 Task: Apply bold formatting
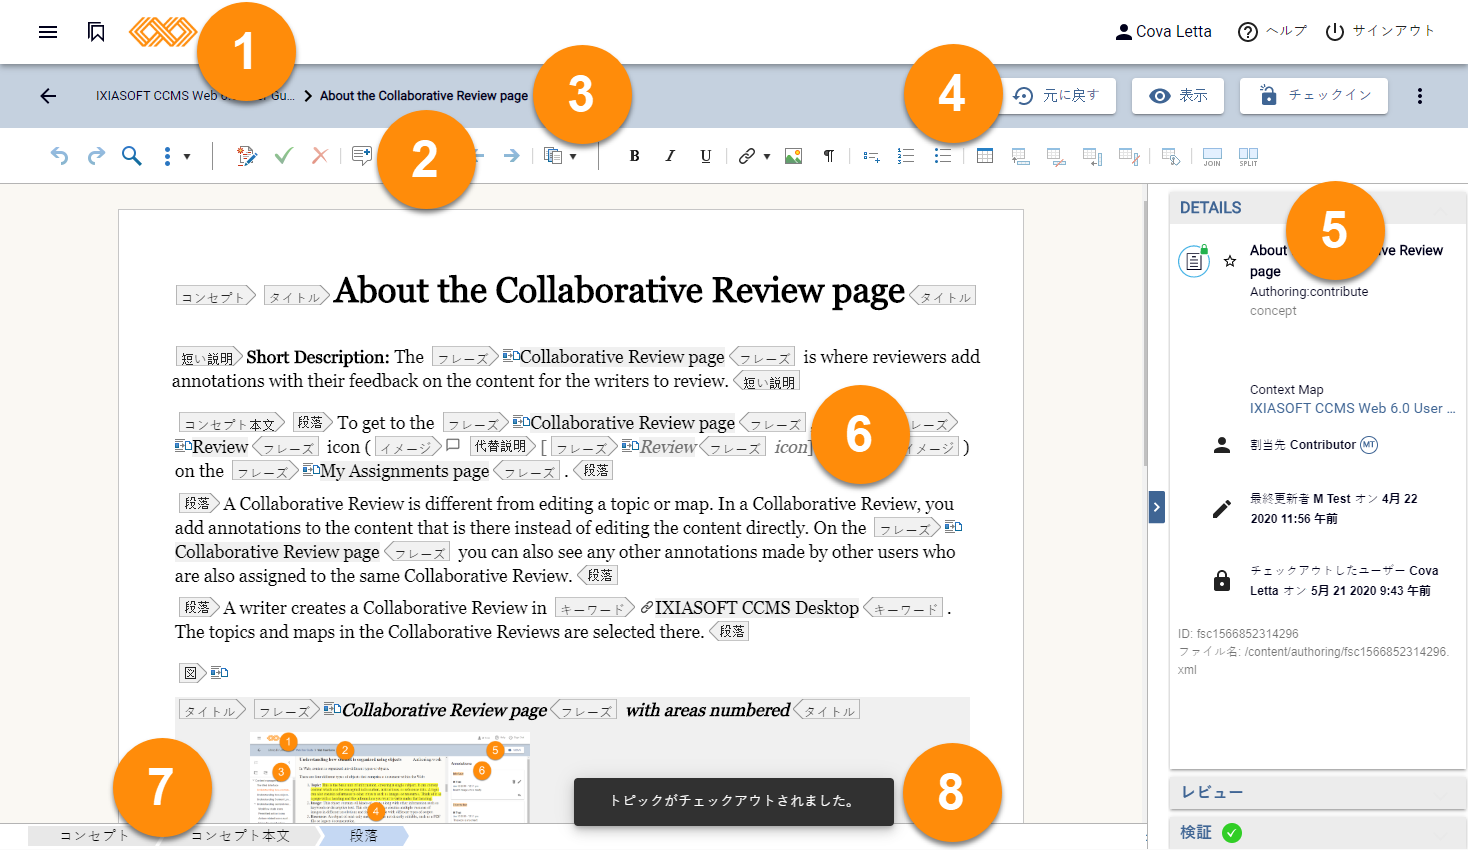tap(634, 156)
